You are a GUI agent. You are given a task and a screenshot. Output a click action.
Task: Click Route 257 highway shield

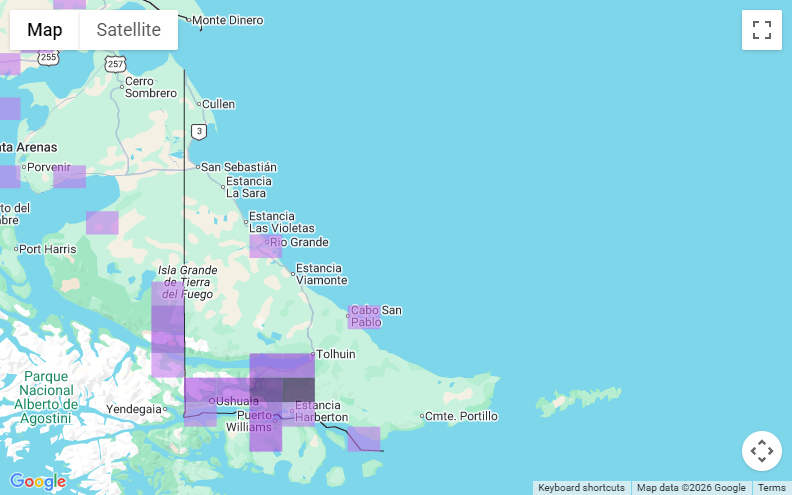pyautogui.click(x=116, y=64)
